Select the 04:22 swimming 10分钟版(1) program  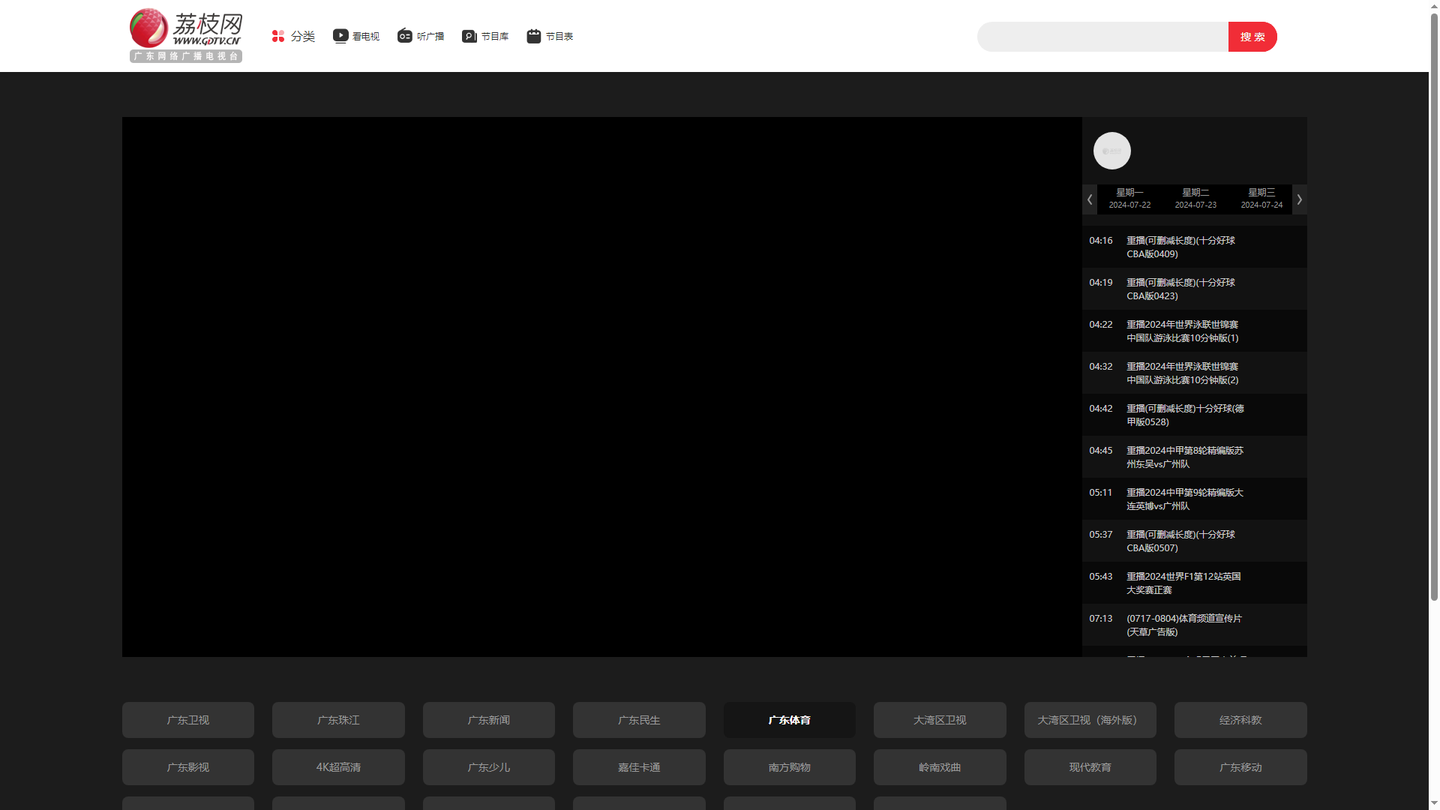tap(1194, 331)
